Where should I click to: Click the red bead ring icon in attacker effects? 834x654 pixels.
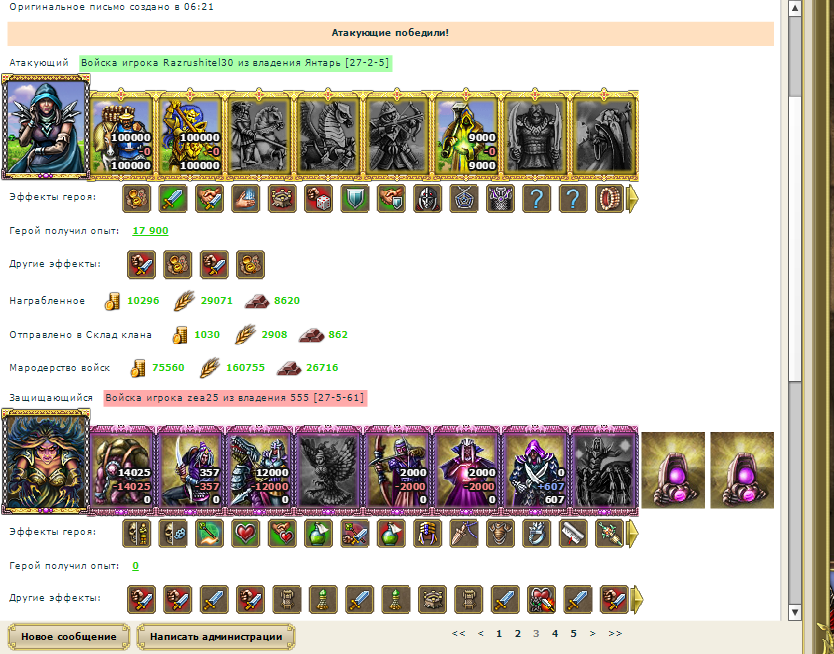609,199
